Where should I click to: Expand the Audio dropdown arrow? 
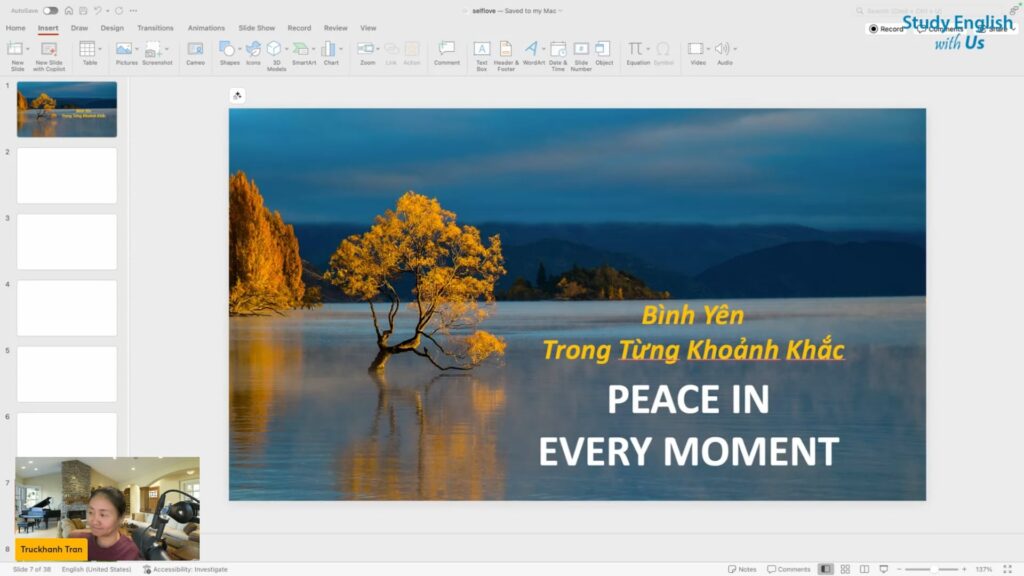(735, 48)
